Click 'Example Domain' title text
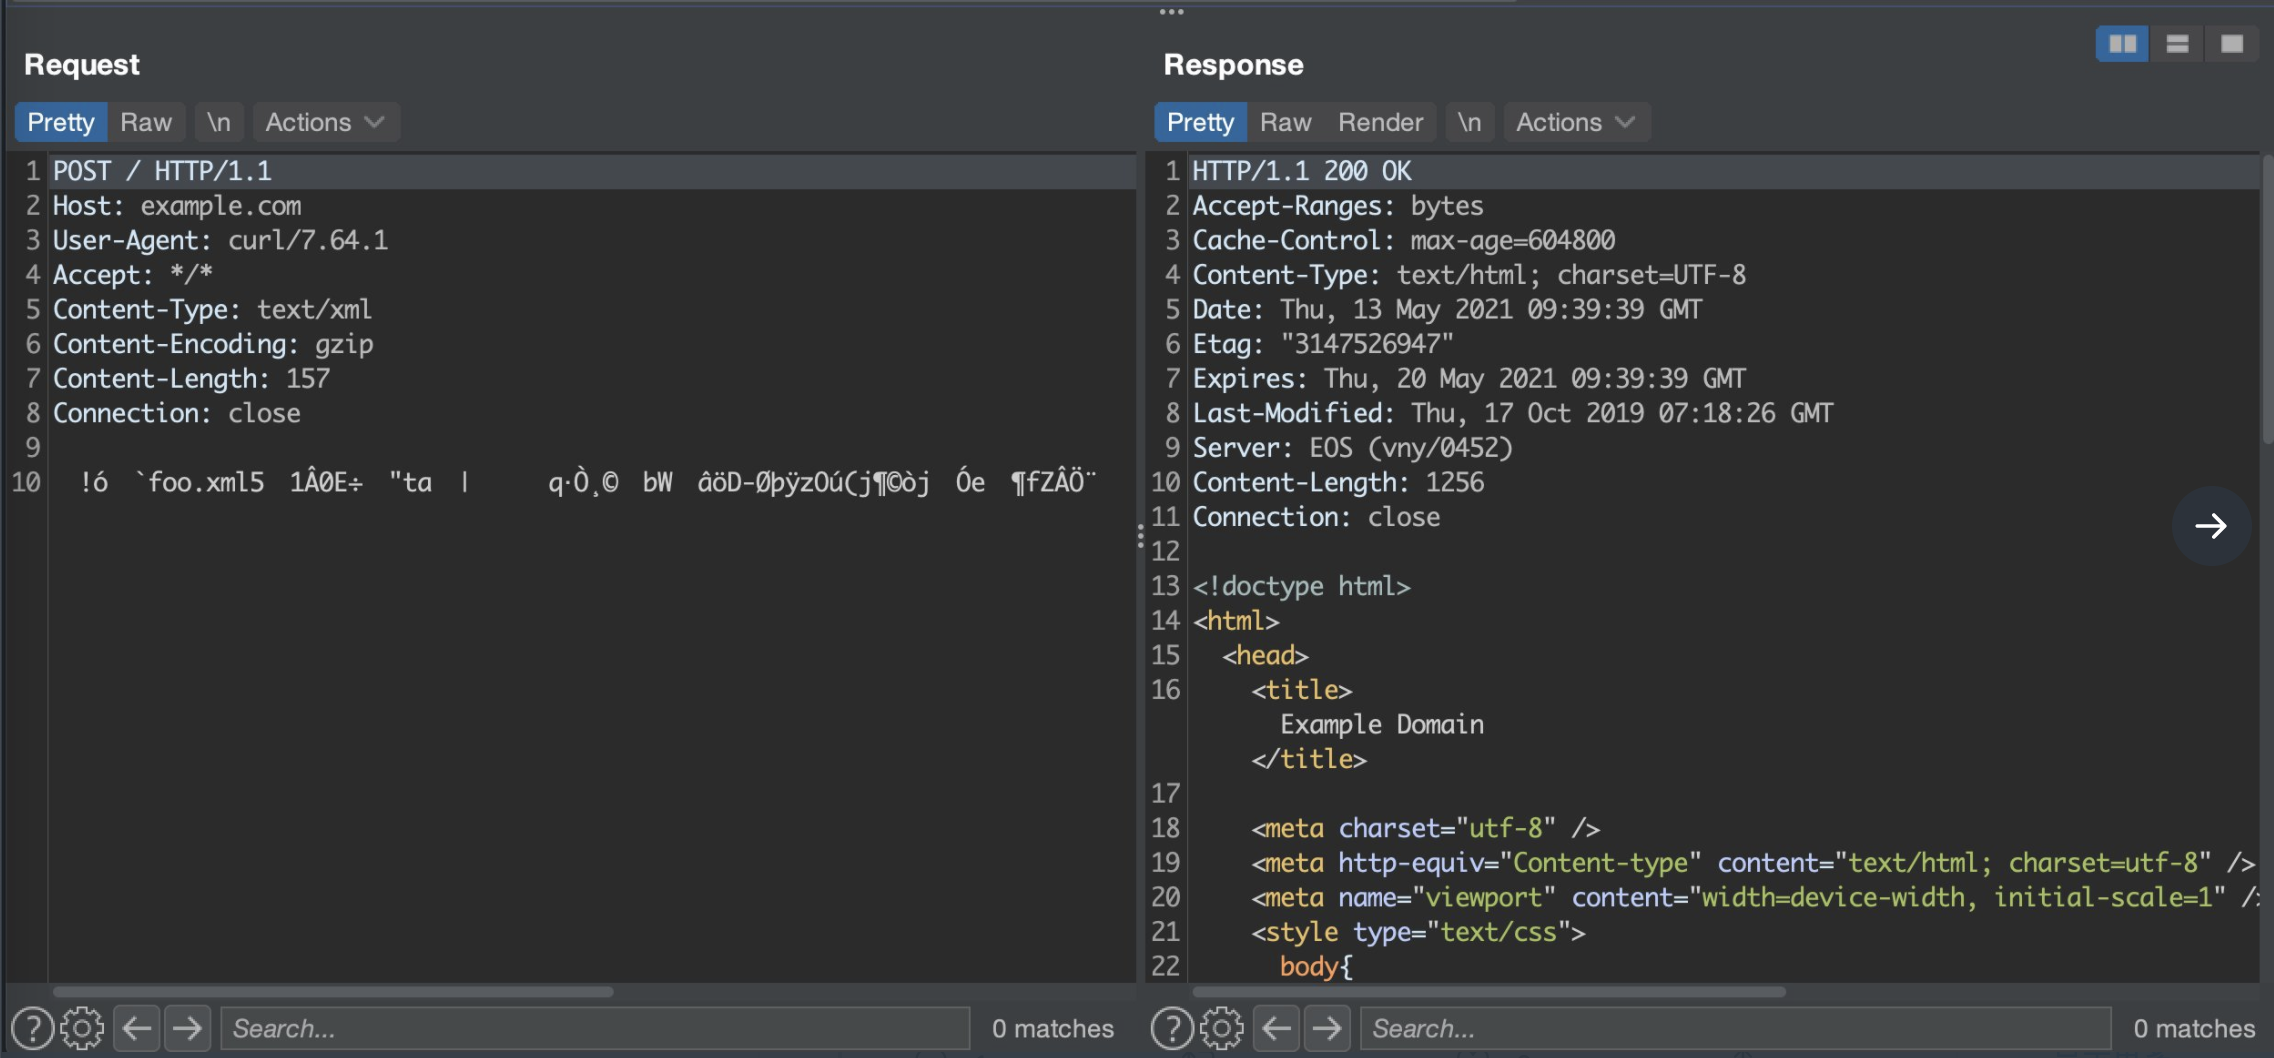 pyautogui.click(x=1382, y=724)
